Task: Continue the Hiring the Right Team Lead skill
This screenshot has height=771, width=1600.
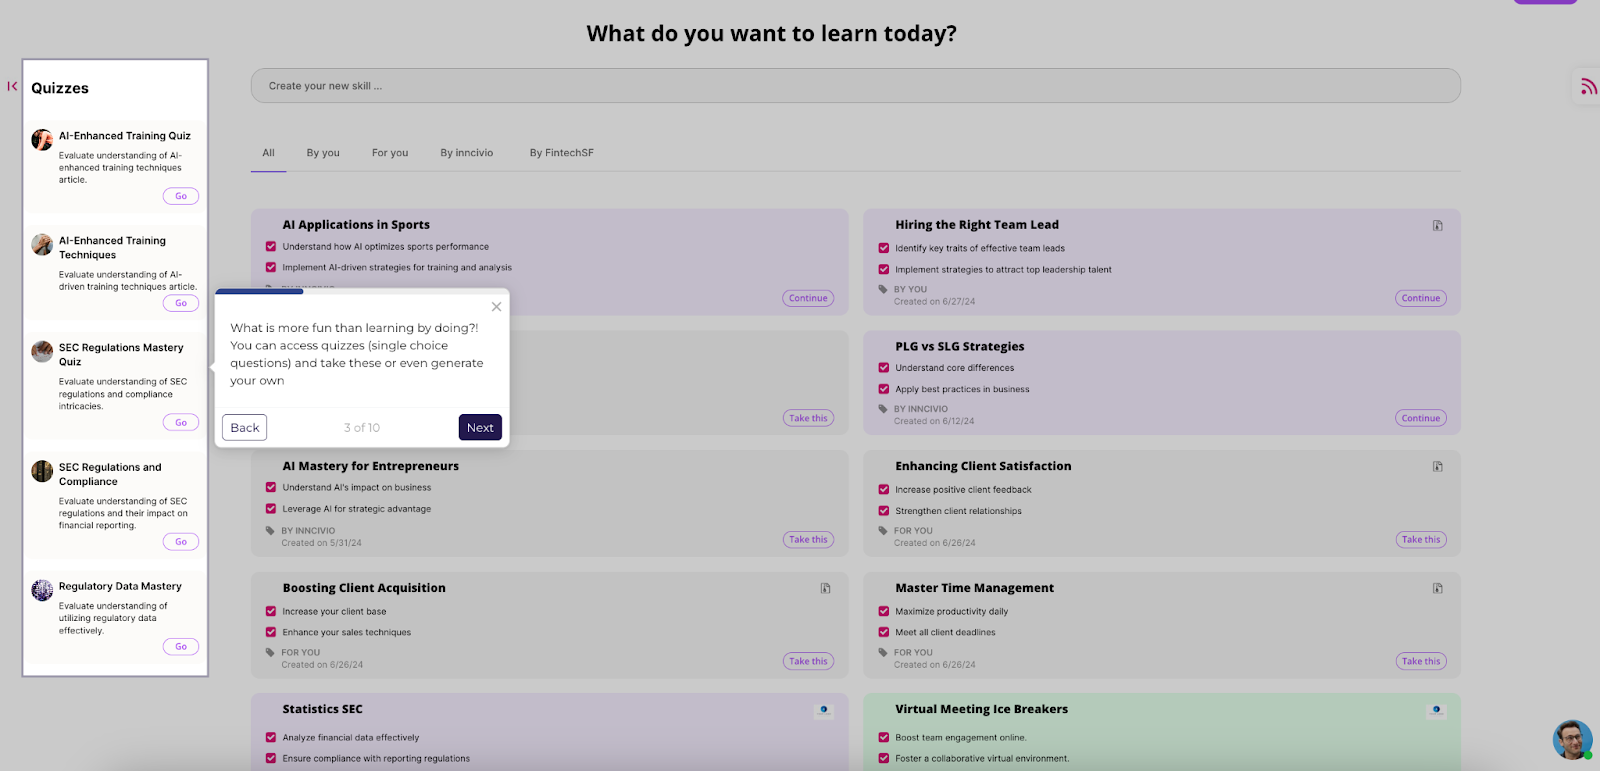Action: click(1421, 298)
